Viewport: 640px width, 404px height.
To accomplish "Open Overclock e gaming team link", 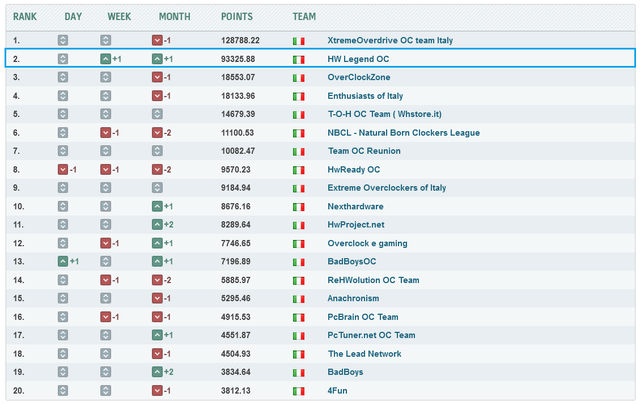I will [367, 244].
